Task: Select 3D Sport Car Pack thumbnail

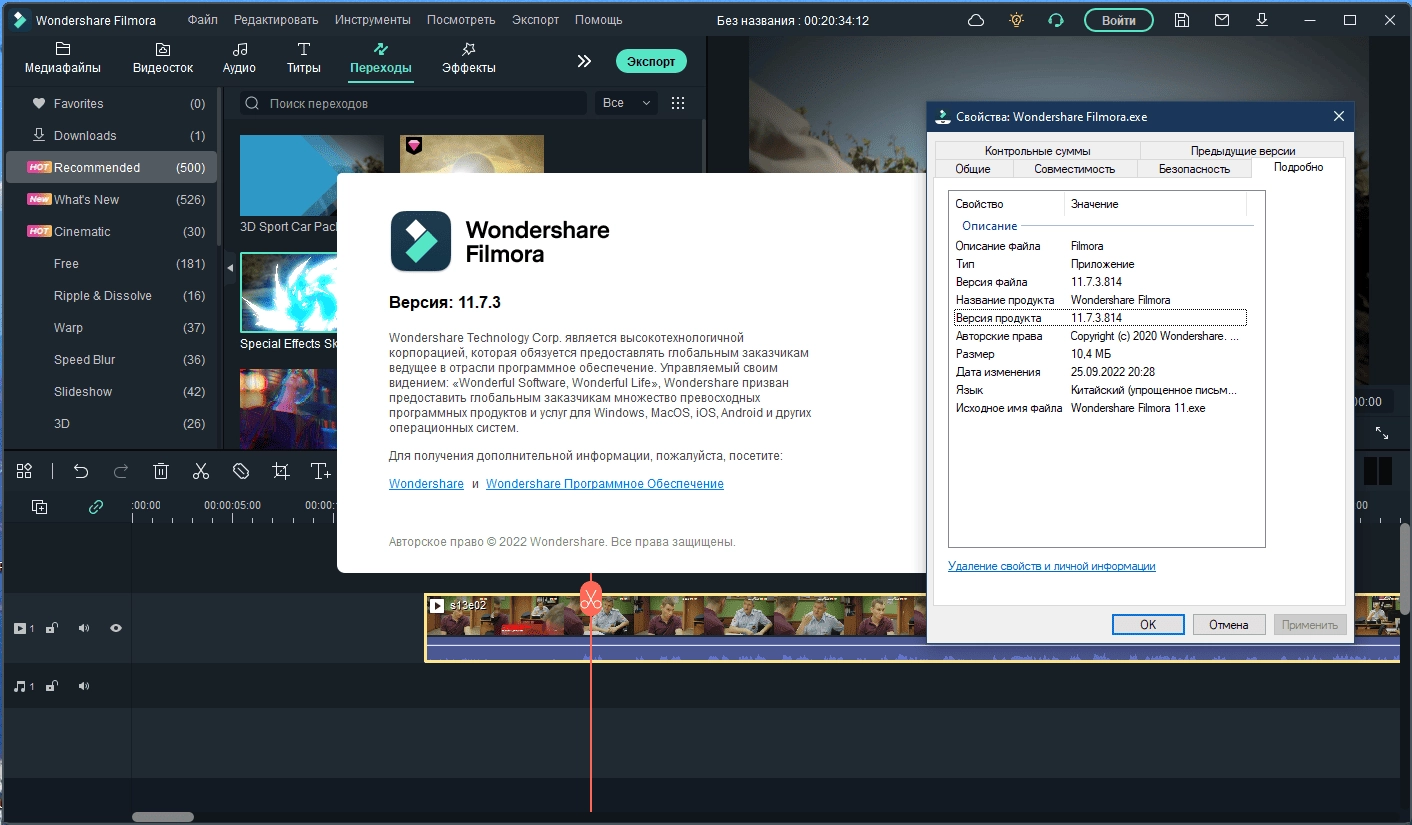Action: coord(311,175)
